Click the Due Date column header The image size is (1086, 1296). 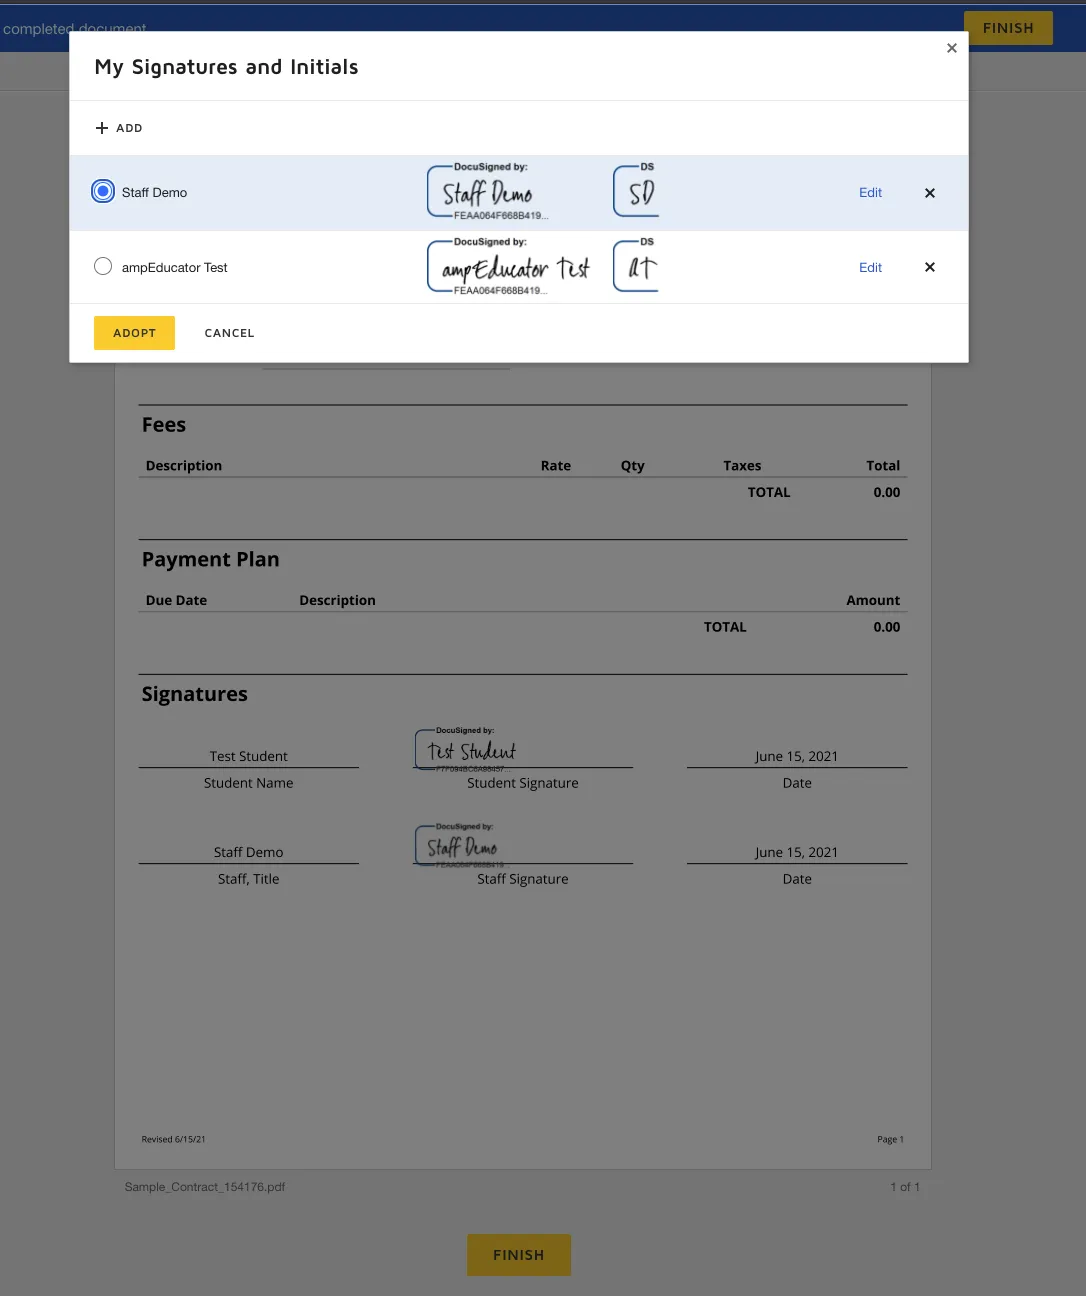click(x=177, y=600)
